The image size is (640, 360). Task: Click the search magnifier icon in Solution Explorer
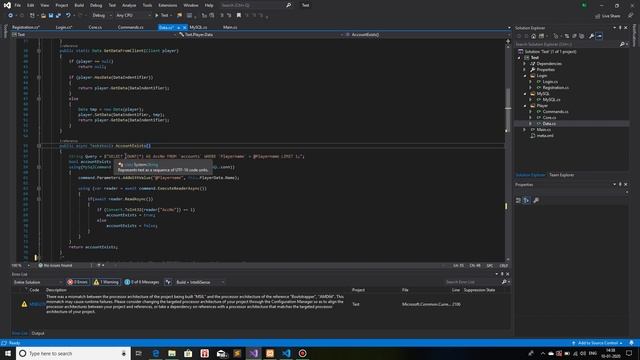[622, 44]
